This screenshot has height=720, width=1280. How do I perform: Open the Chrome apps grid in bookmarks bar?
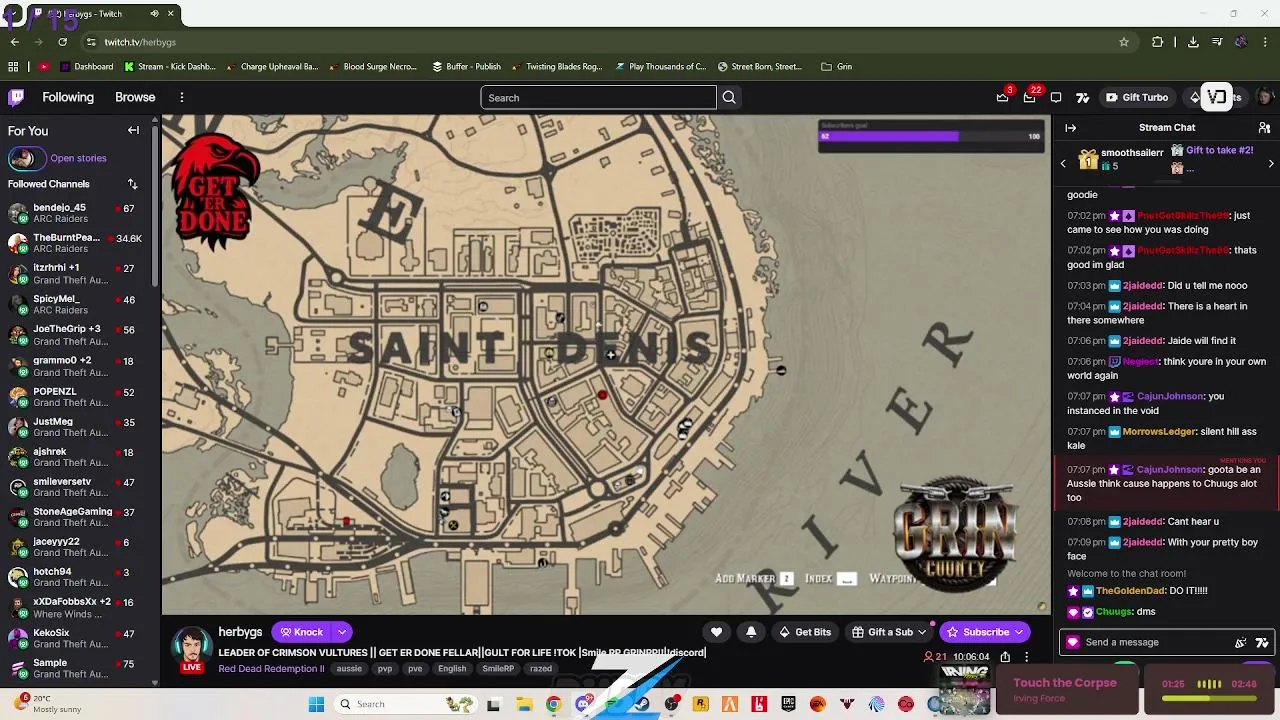(x=13, y=67)
